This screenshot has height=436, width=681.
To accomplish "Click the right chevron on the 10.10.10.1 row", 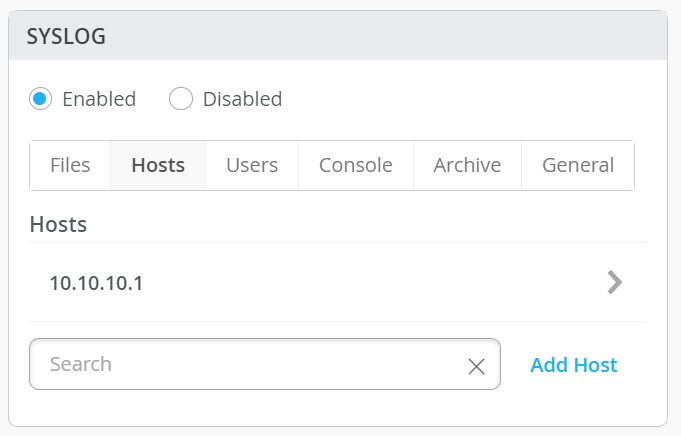I will click(615, 283).
